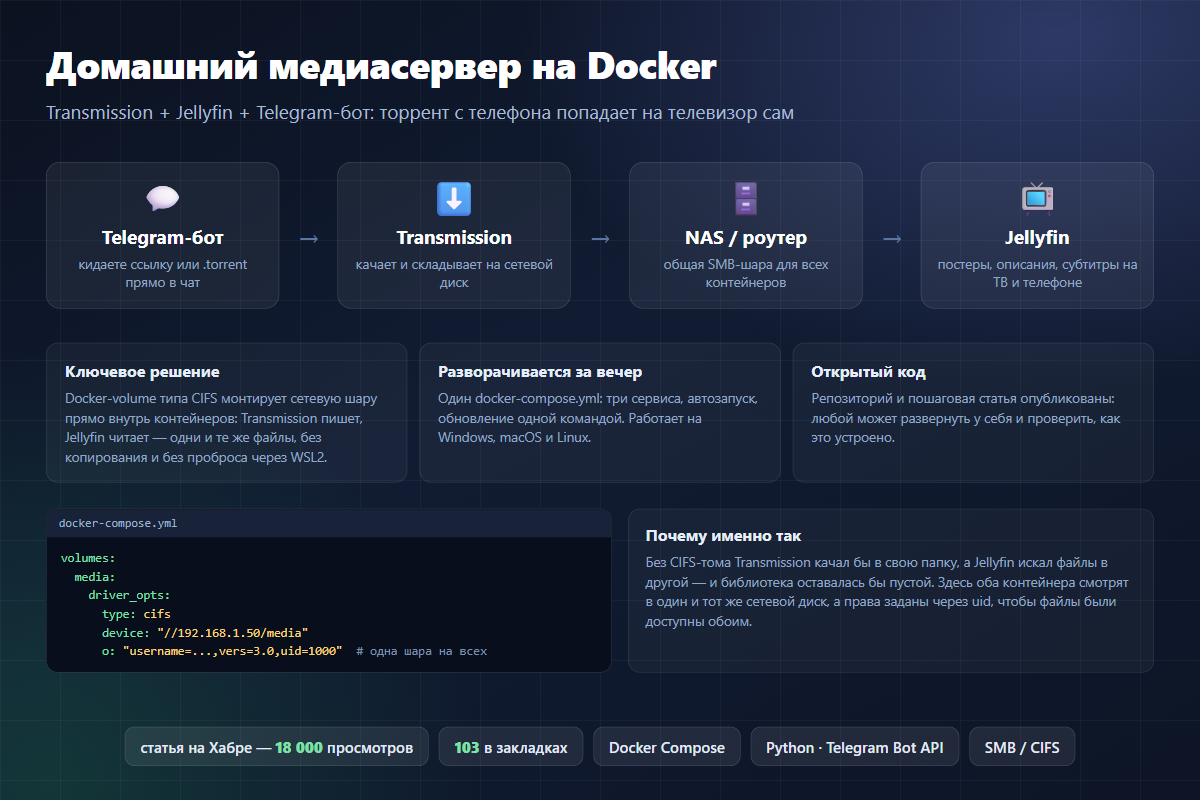
Task: Click the device "//192.168.1.50/media" code line
Action: (205, 632)
